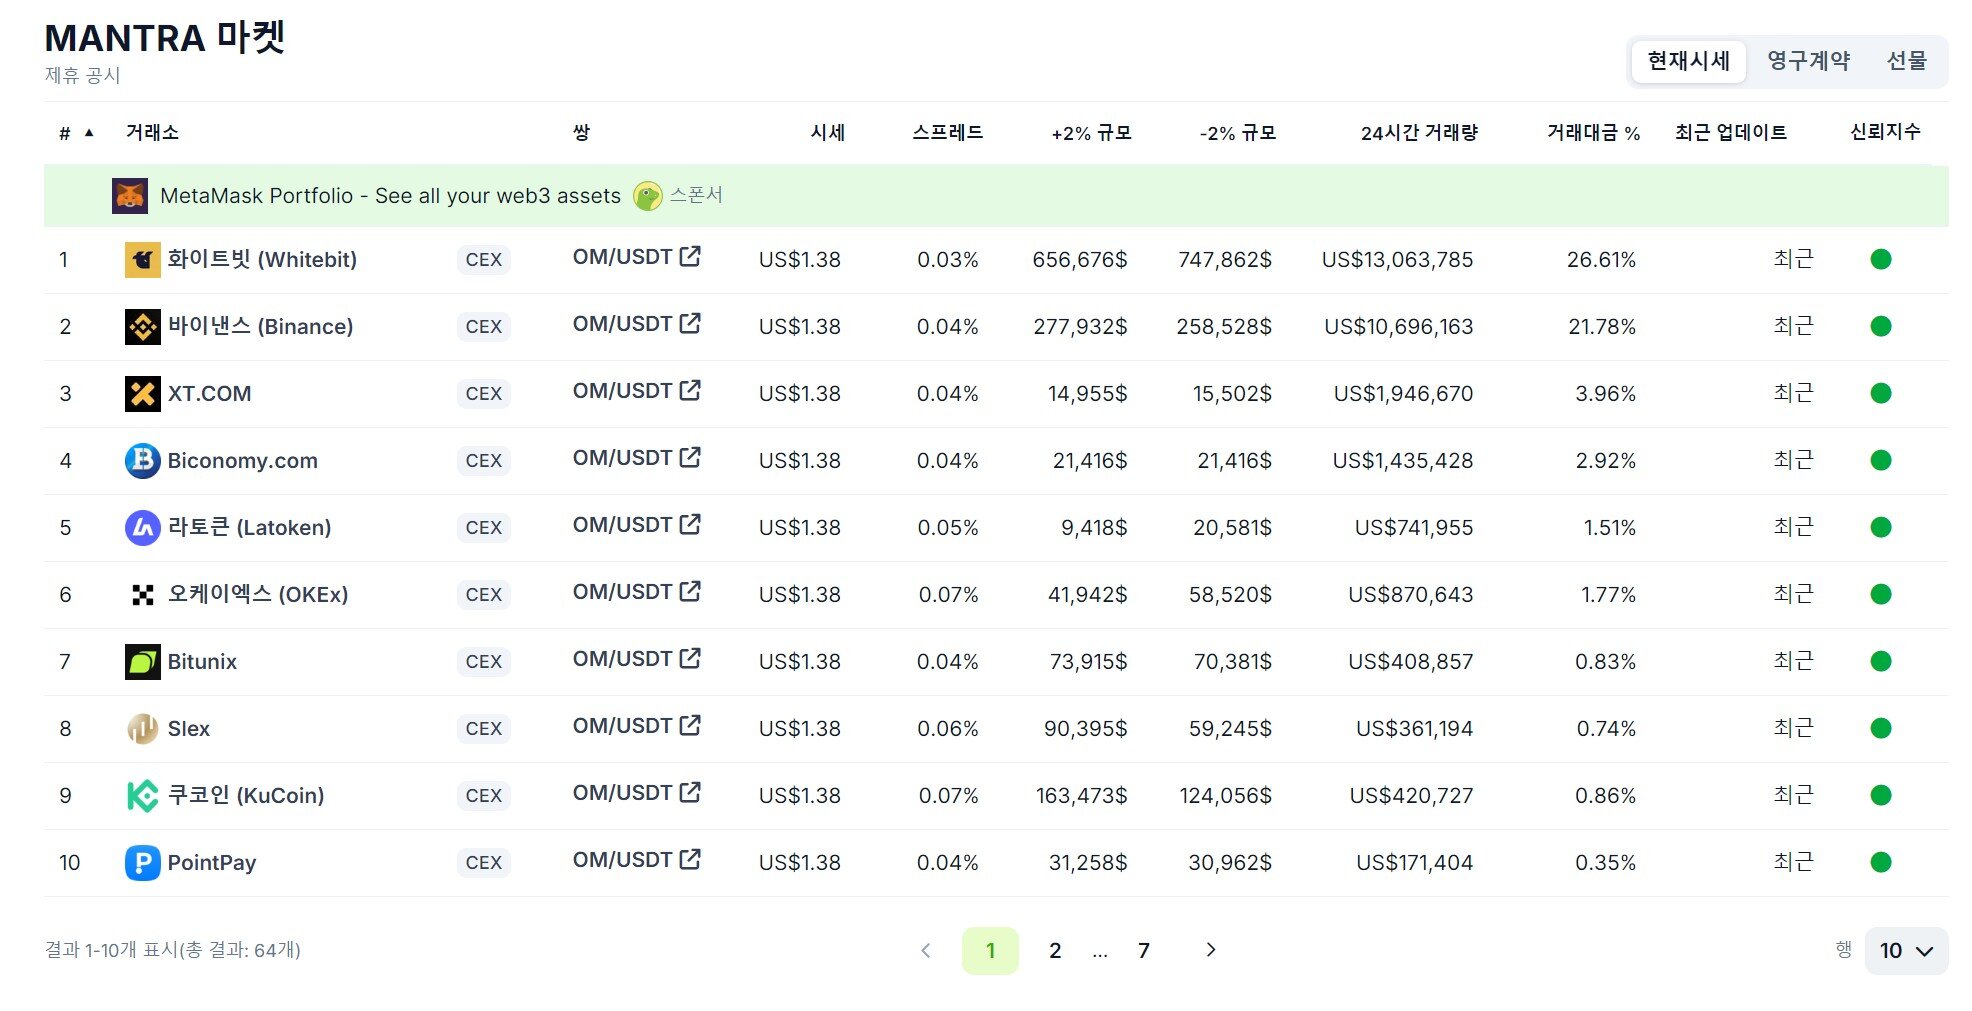Click the Binance logo icon
Screen dimensions: 1972x1011
(x=142, y=327)
